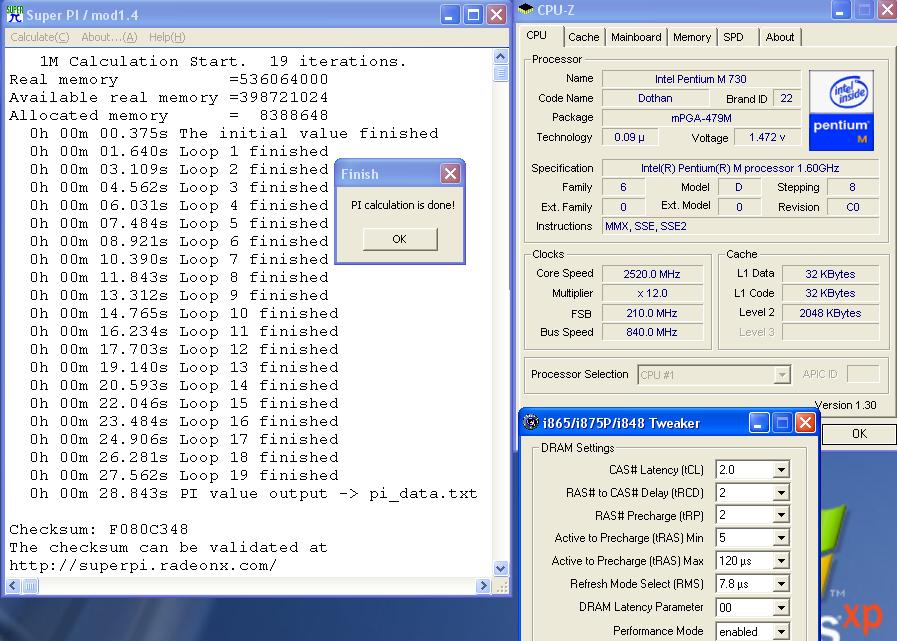Click the Voltage value 1.472 v
897x641 pixels.
[x=767, y=137]
